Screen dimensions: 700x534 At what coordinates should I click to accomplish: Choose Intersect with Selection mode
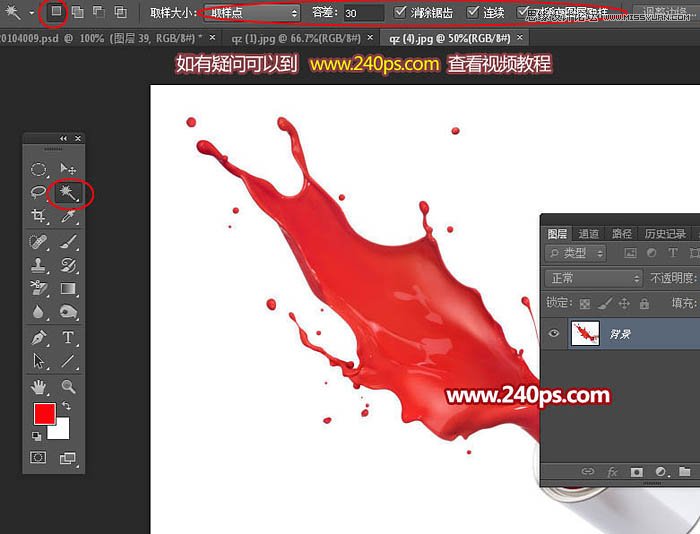(120, 12)
